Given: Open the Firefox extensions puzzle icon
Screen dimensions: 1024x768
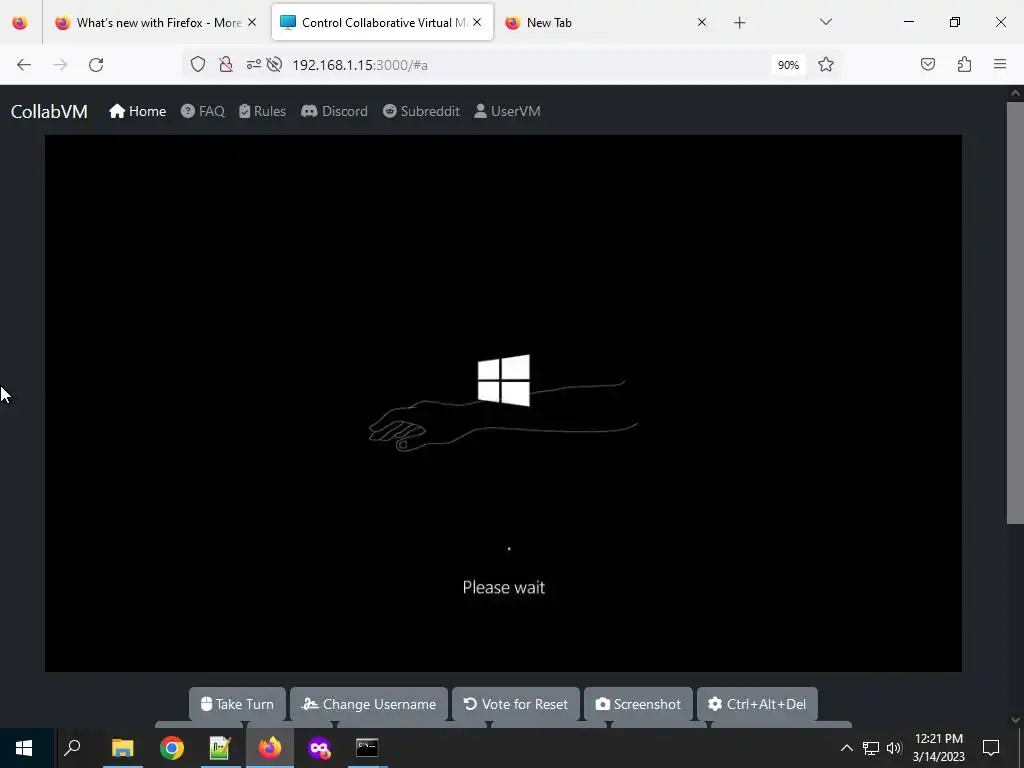Looking at the screenshot, I should tap(964, 64).
